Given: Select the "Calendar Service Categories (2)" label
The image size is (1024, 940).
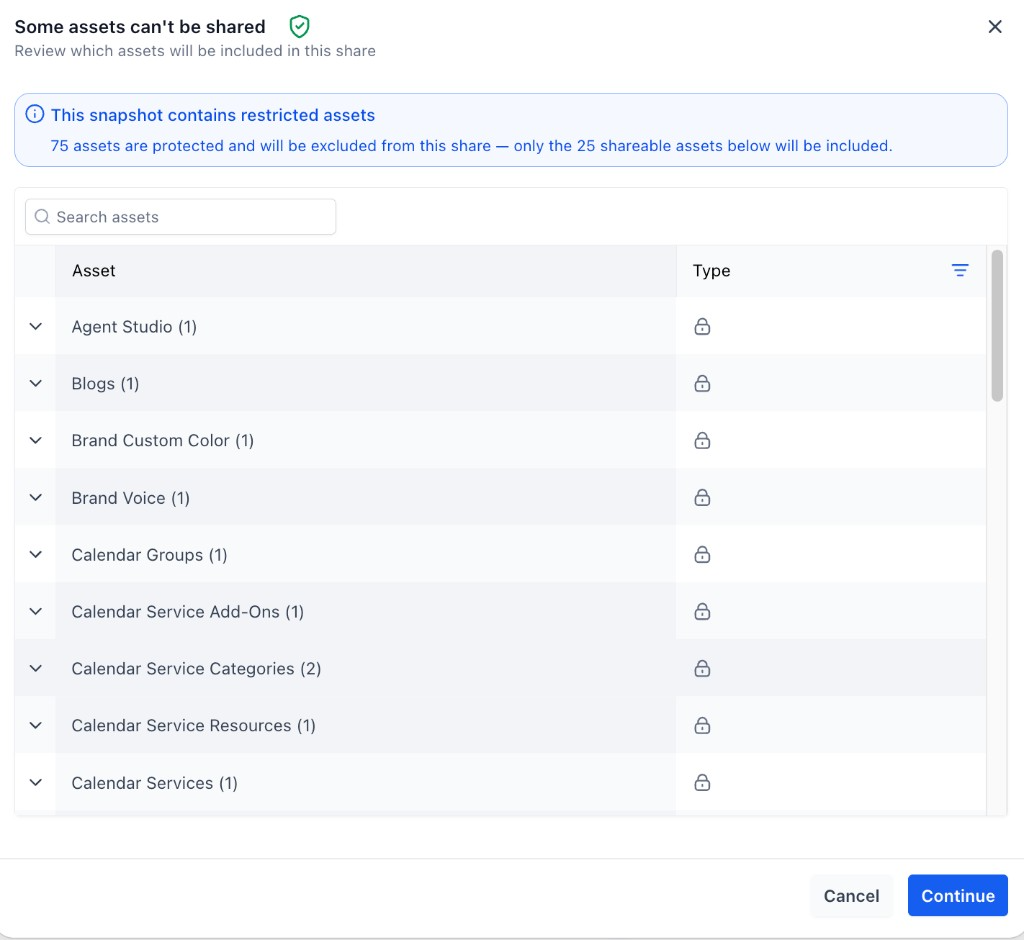Looking at the screenshot, I should [x=196, y=668].
